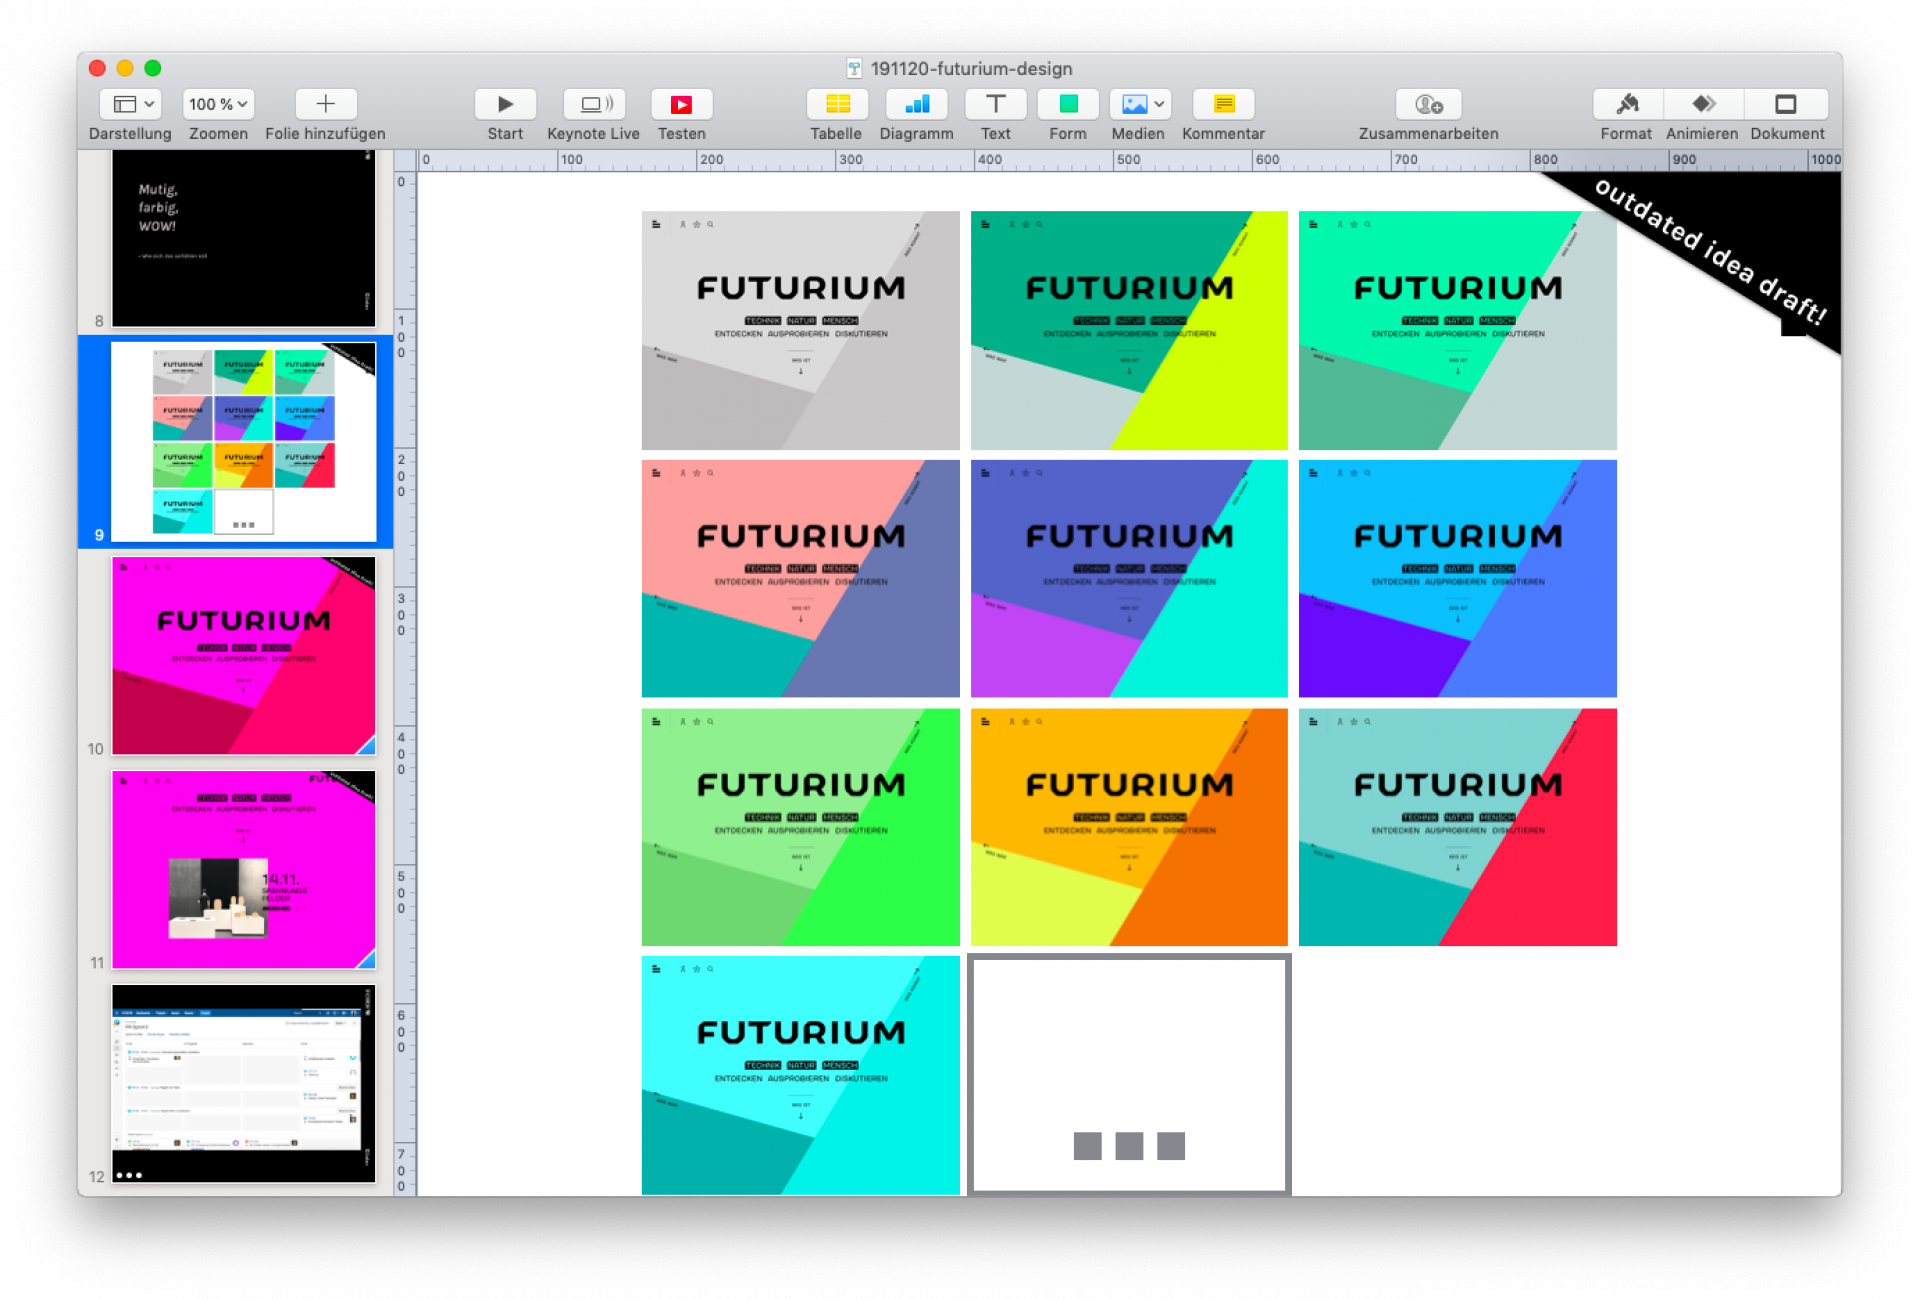Screen dimensions: 1920x1299
Task: Select slide 8 thumbnail with Mutig text
Action: pyautogui.click(x=244, y=238)
